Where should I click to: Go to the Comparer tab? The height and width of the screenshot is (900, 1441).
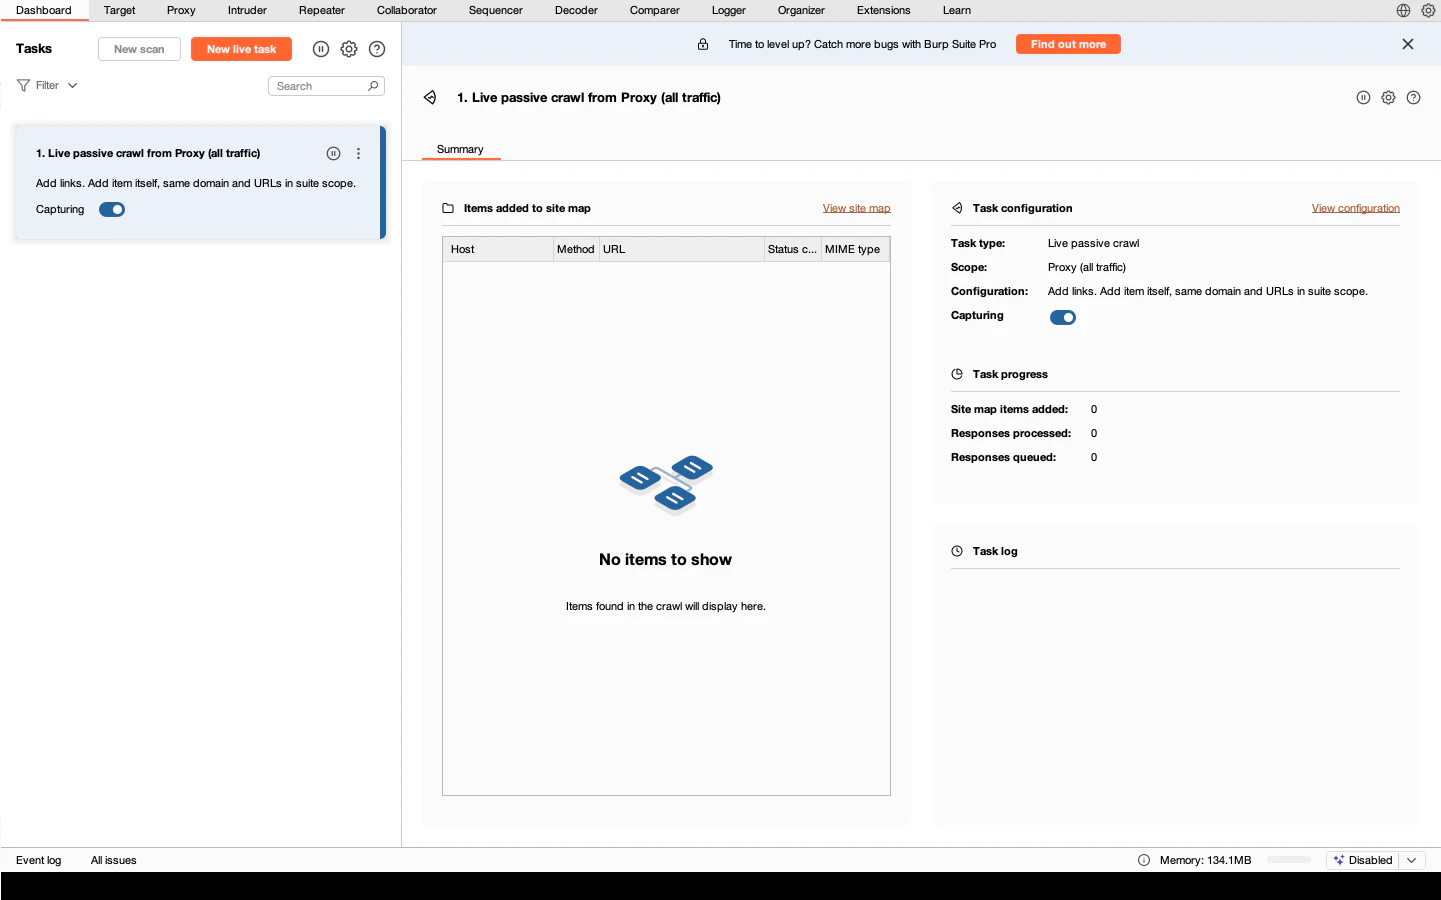654,10
